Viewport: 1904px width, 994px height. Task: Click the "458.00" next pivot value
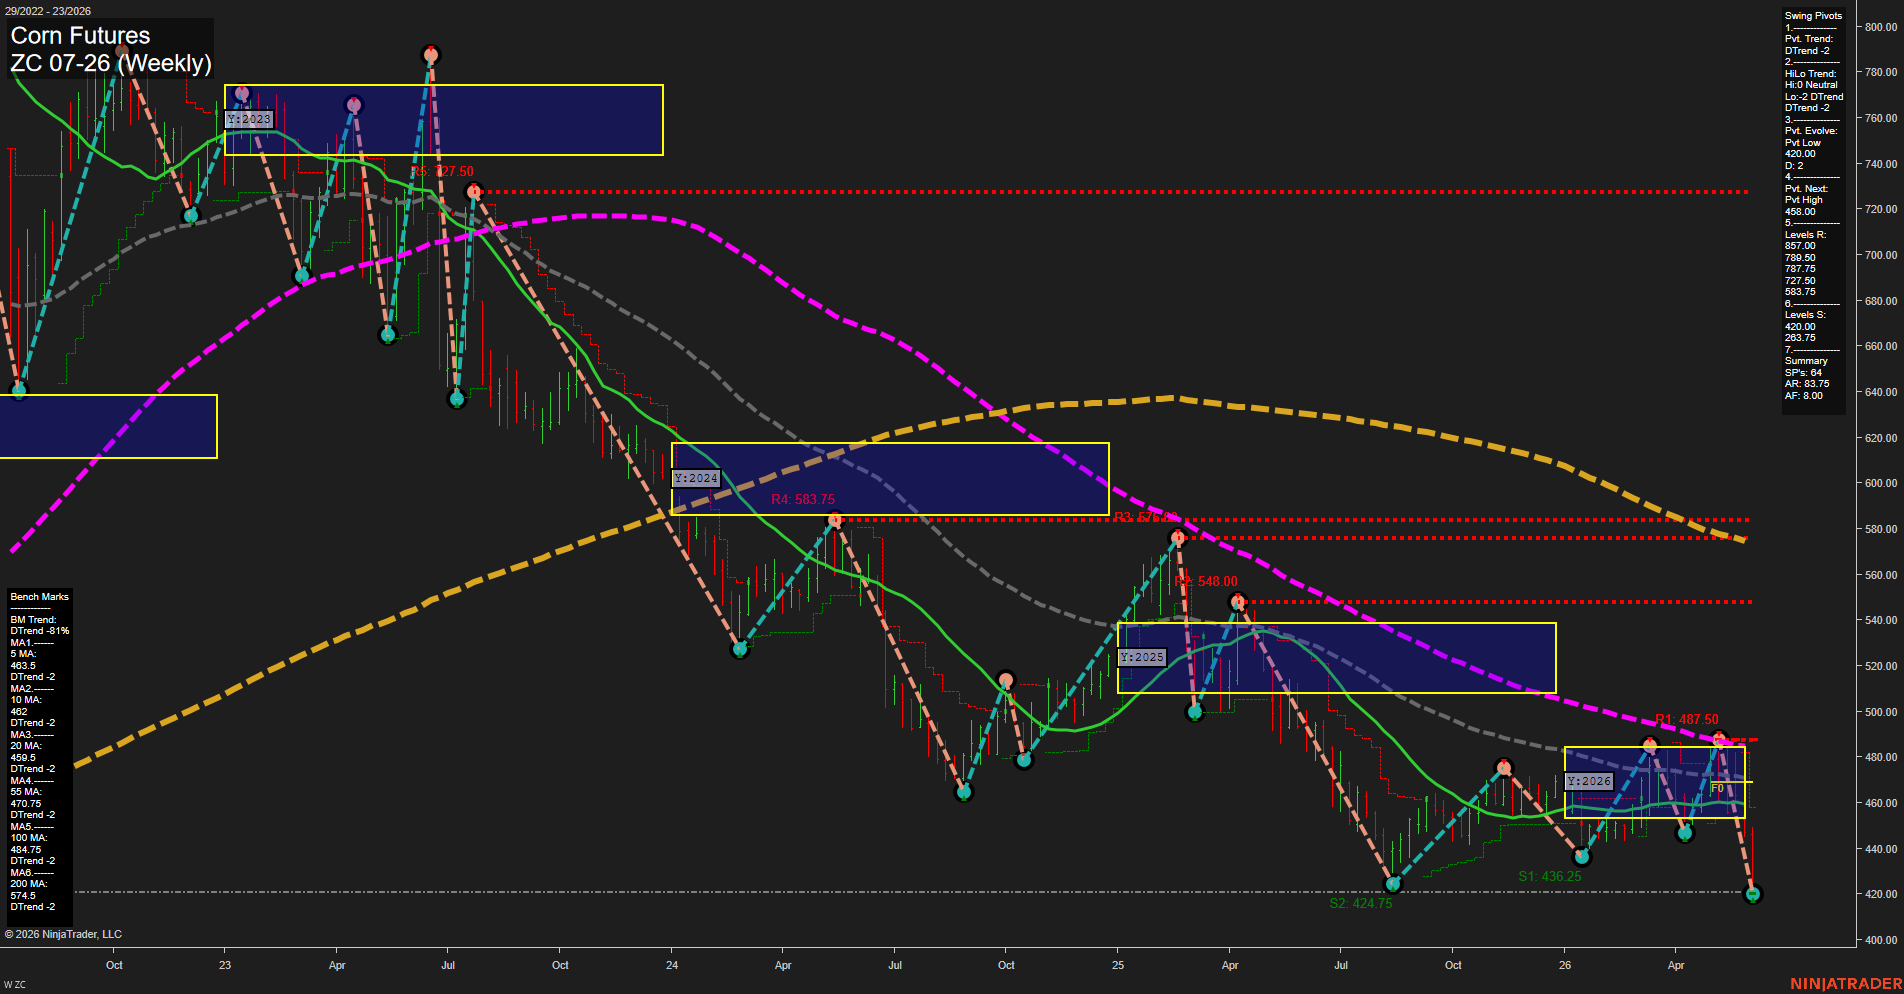click(x=1800, y=212)
